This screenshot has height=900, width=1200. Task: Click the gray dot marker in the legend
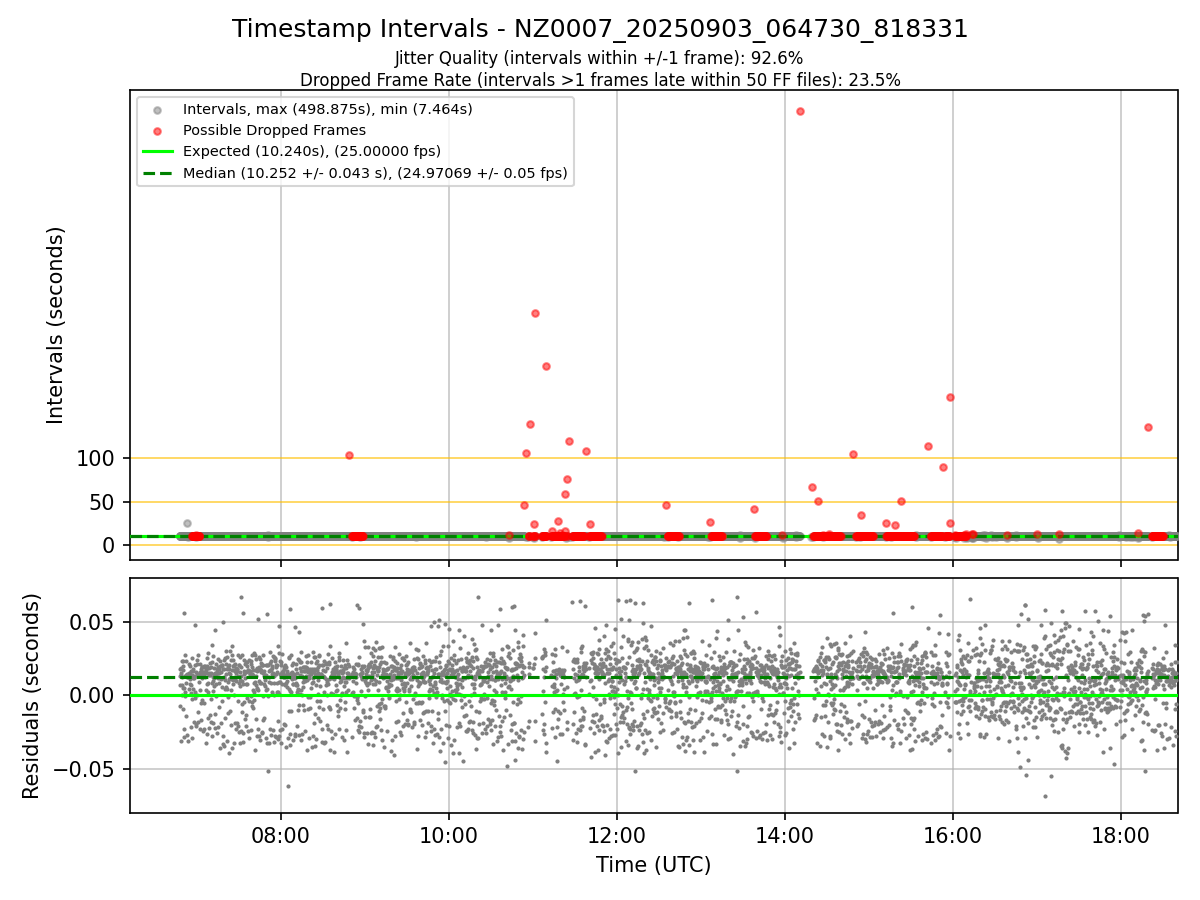[x=157, y=109]
